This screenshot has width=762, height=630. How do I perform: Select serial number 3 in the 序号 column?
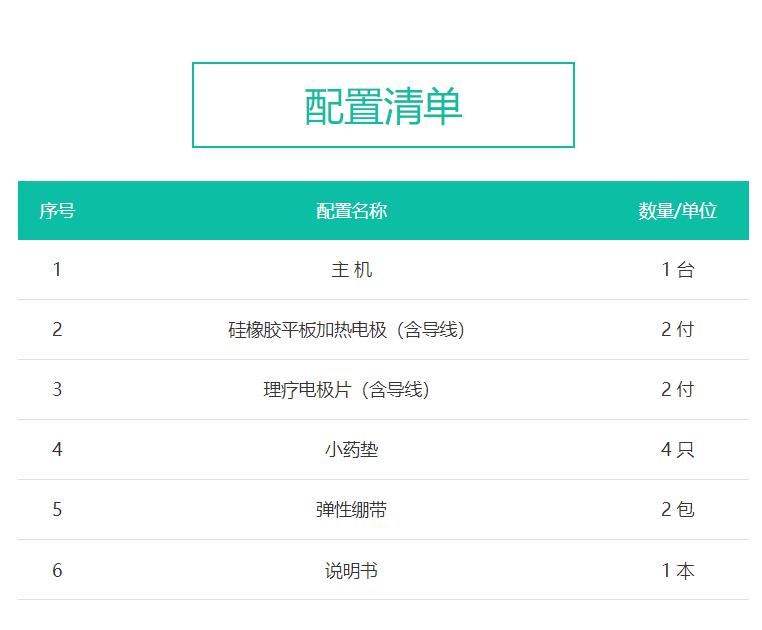pos(57,390)
